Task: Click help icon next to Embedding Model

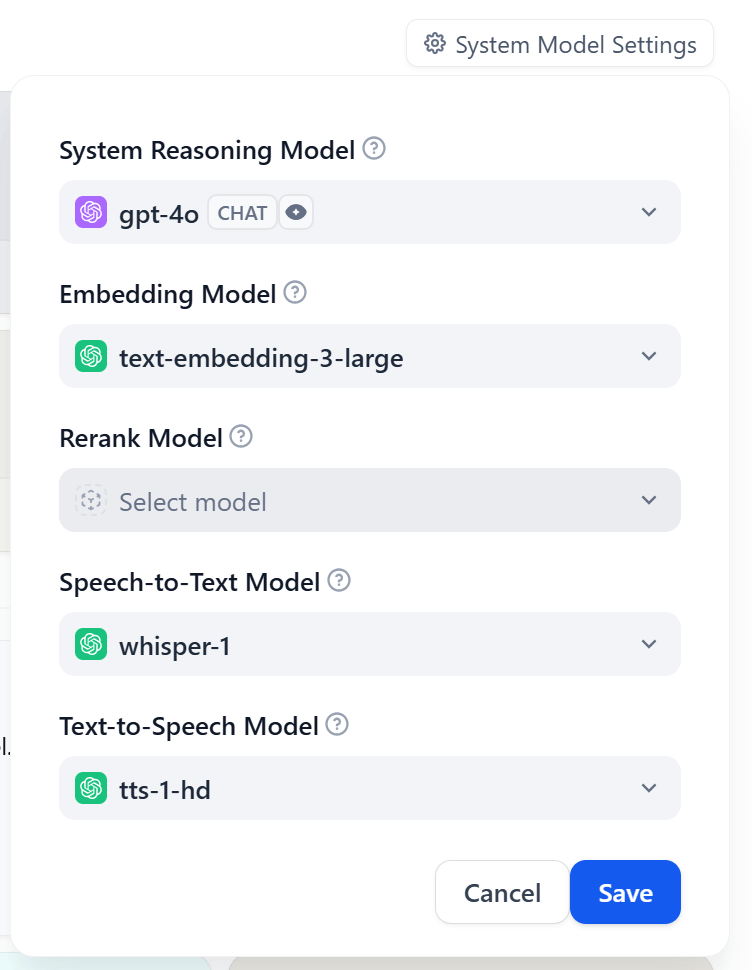Action: (295, 293)
